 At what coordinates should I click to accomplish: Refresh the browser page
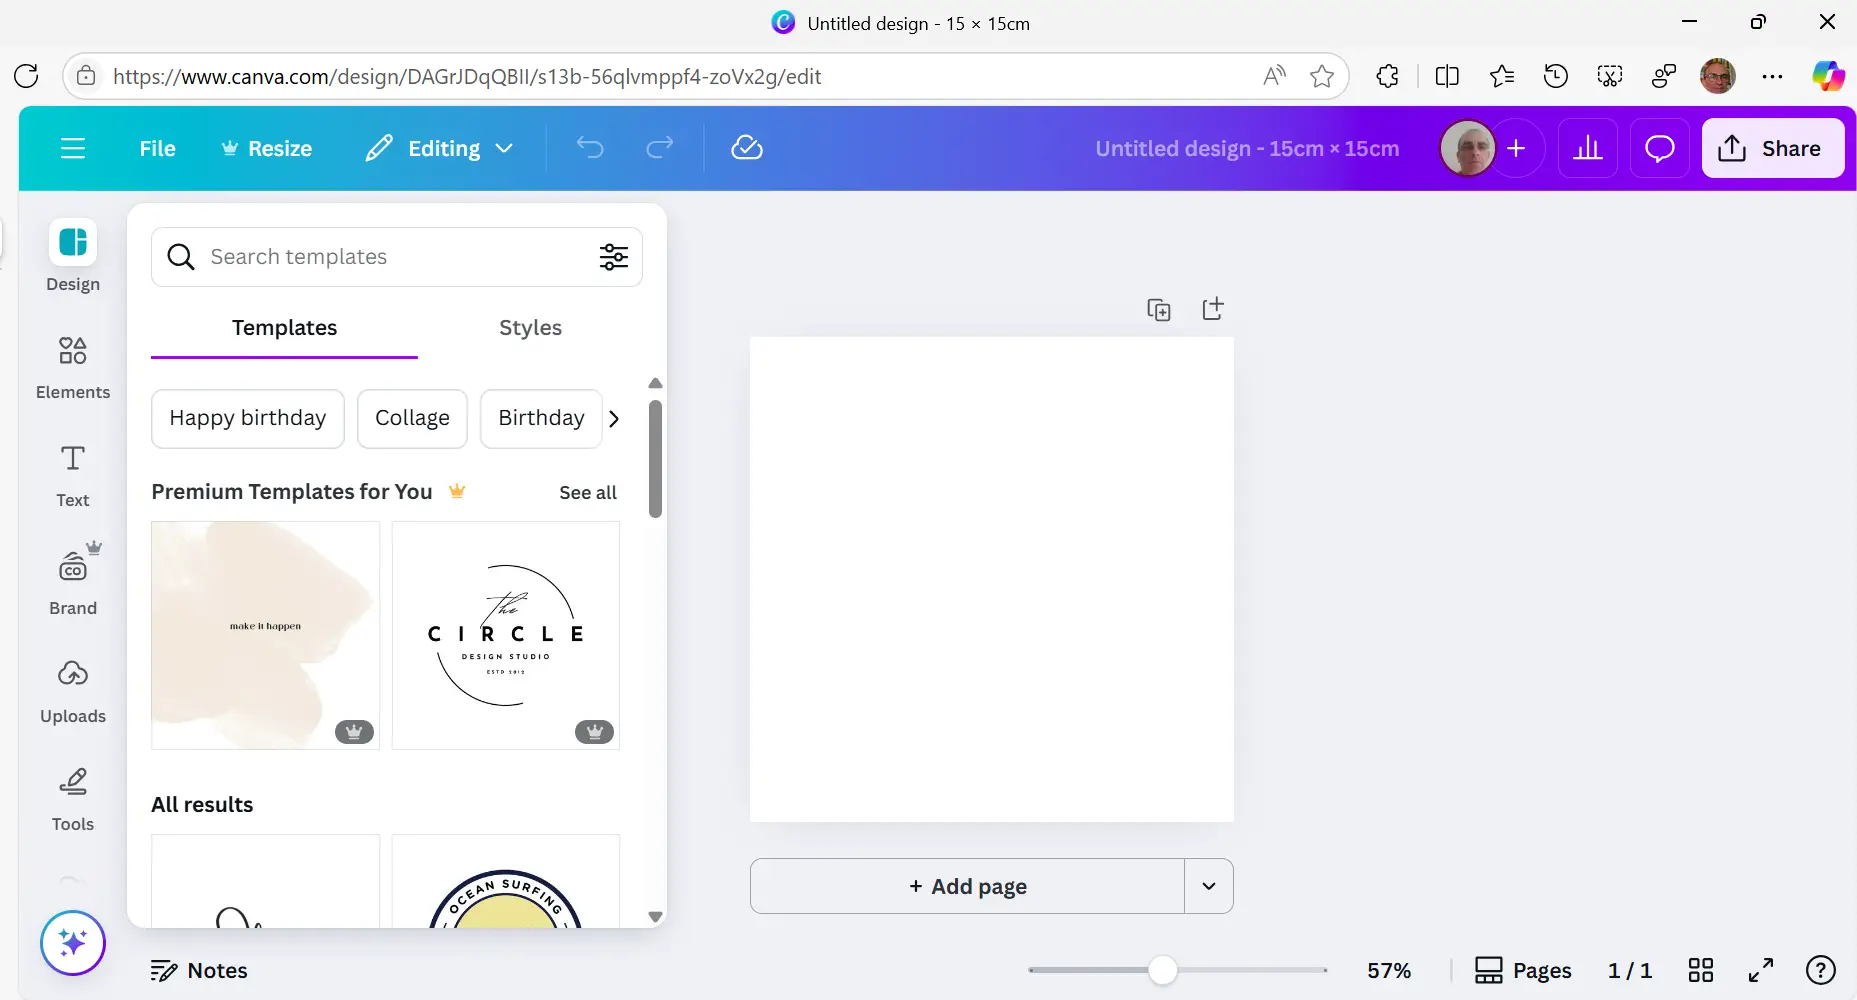(27, 76)
